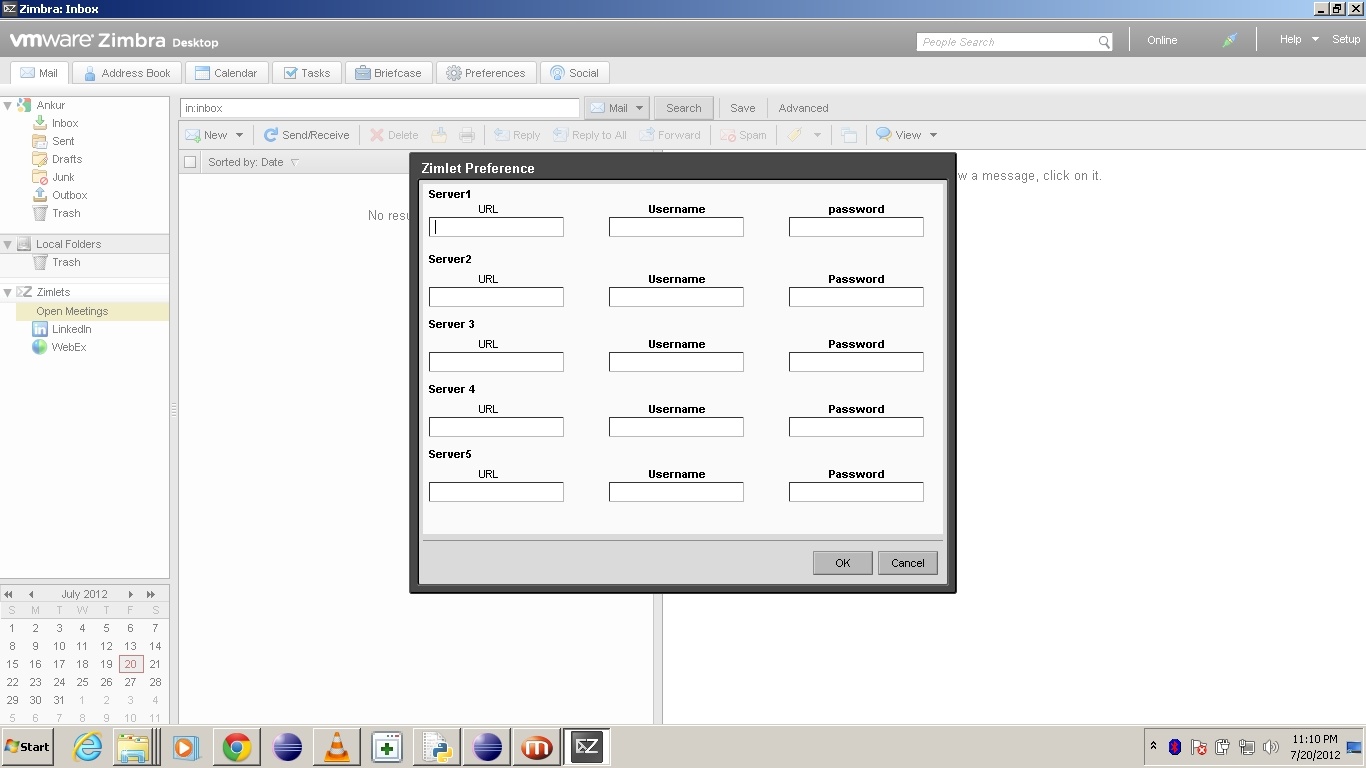Open the Outbox folder
This screenshot has width=1366, height=768.
69,195
